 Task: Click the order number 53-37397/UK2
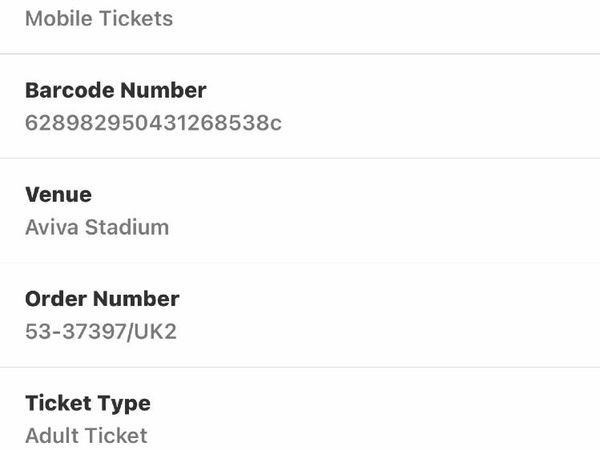[x=100, y=331]
